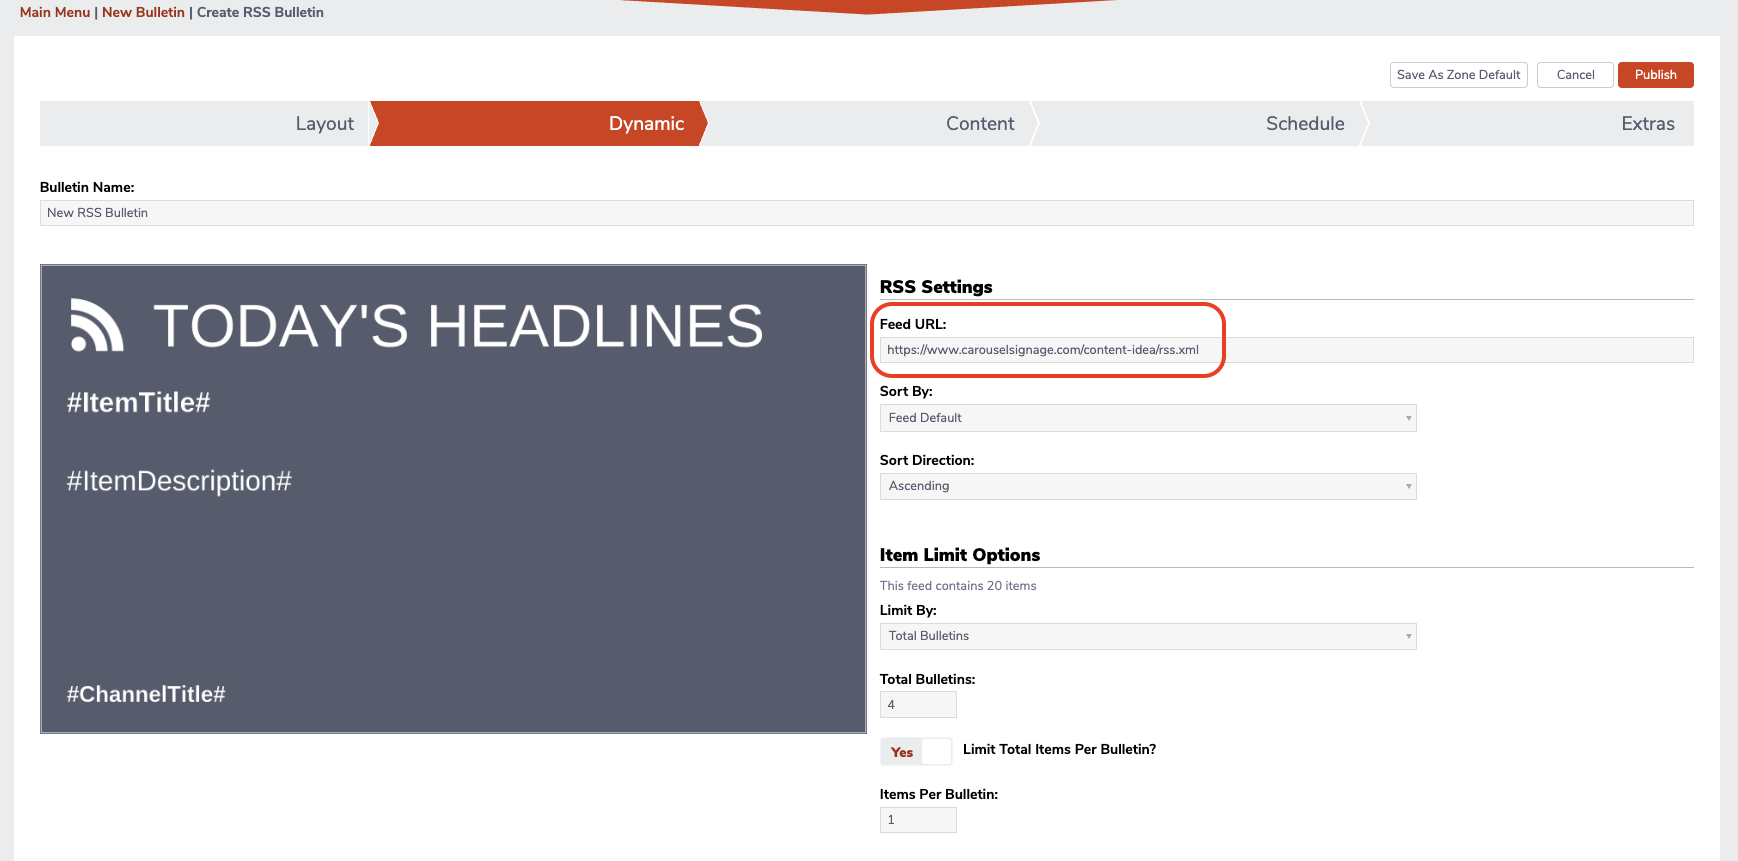Click the Bulletin Name input field
The width and height of the screenshot is (1738, 861).
pos(866,213)
